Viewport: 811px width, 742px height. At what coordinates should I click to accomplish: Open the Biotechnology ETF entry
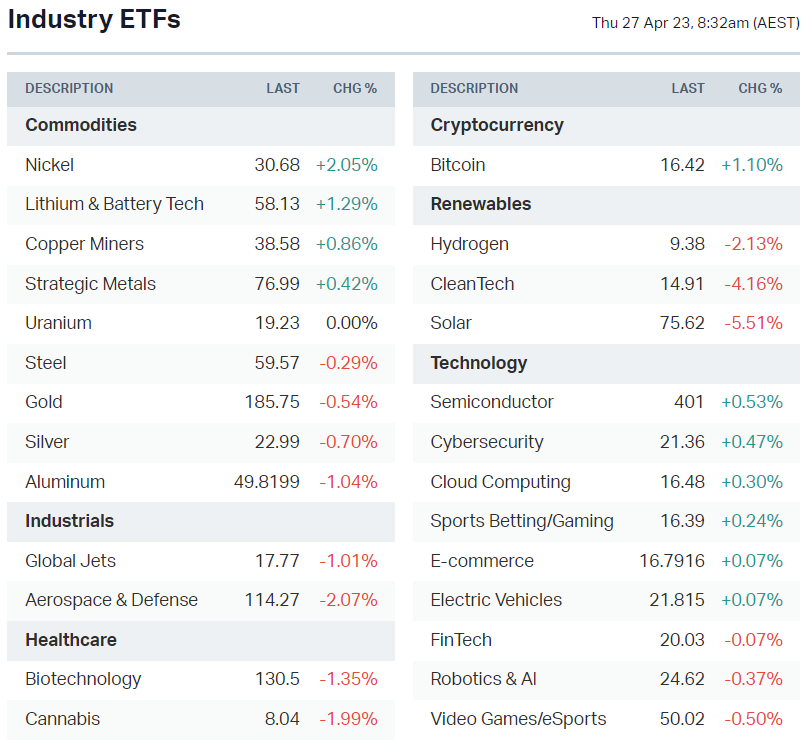coord(83,679)
